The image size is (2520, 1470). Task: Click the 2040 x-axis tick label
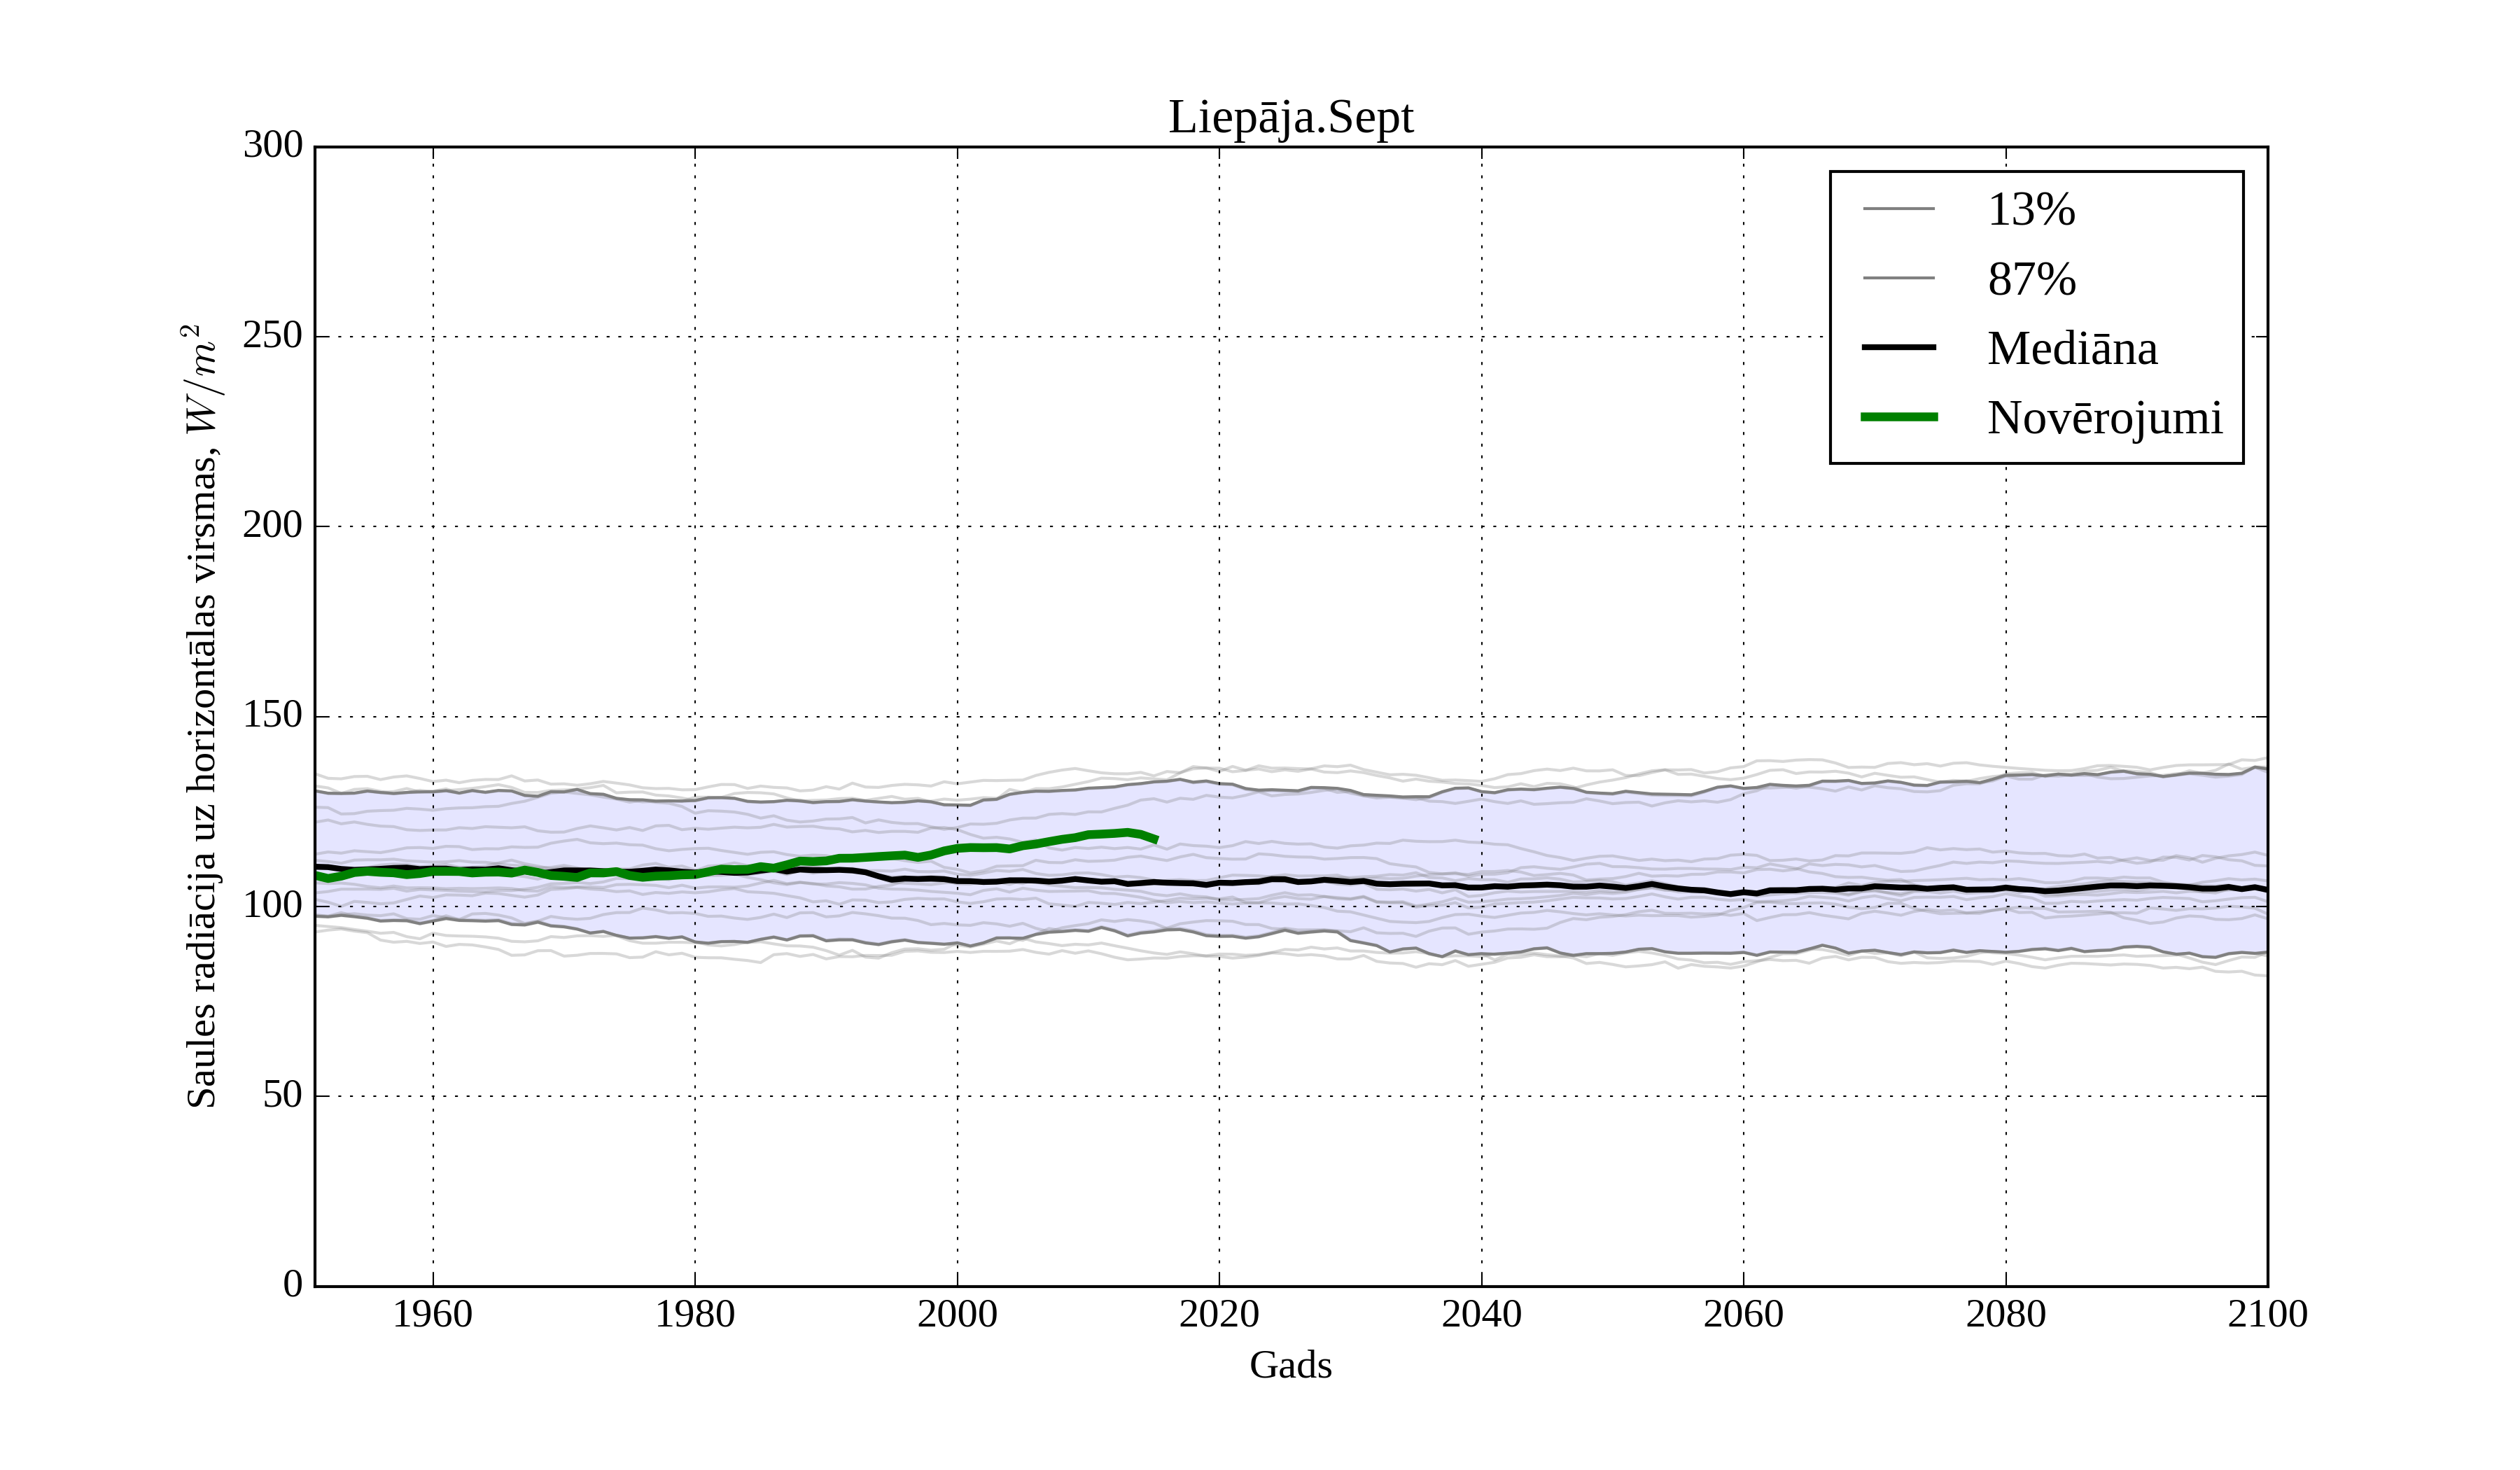(1481, 1314)
